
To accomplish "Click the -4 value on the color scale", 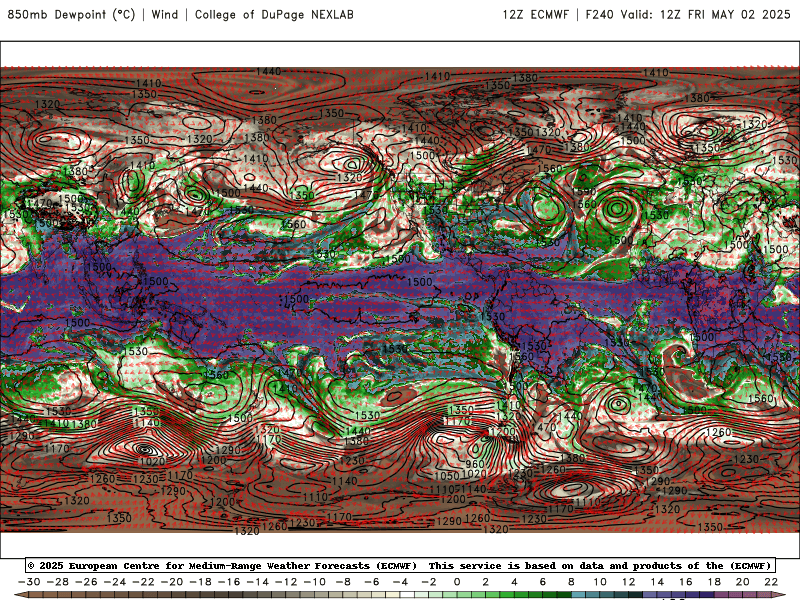I will [401, 582].
